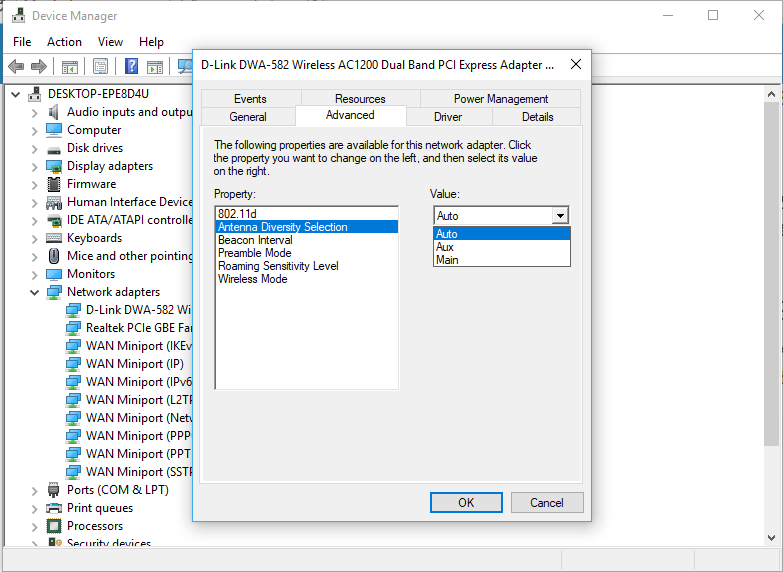
Task: Select the Beacon Interval property
Action: [307, 240]
